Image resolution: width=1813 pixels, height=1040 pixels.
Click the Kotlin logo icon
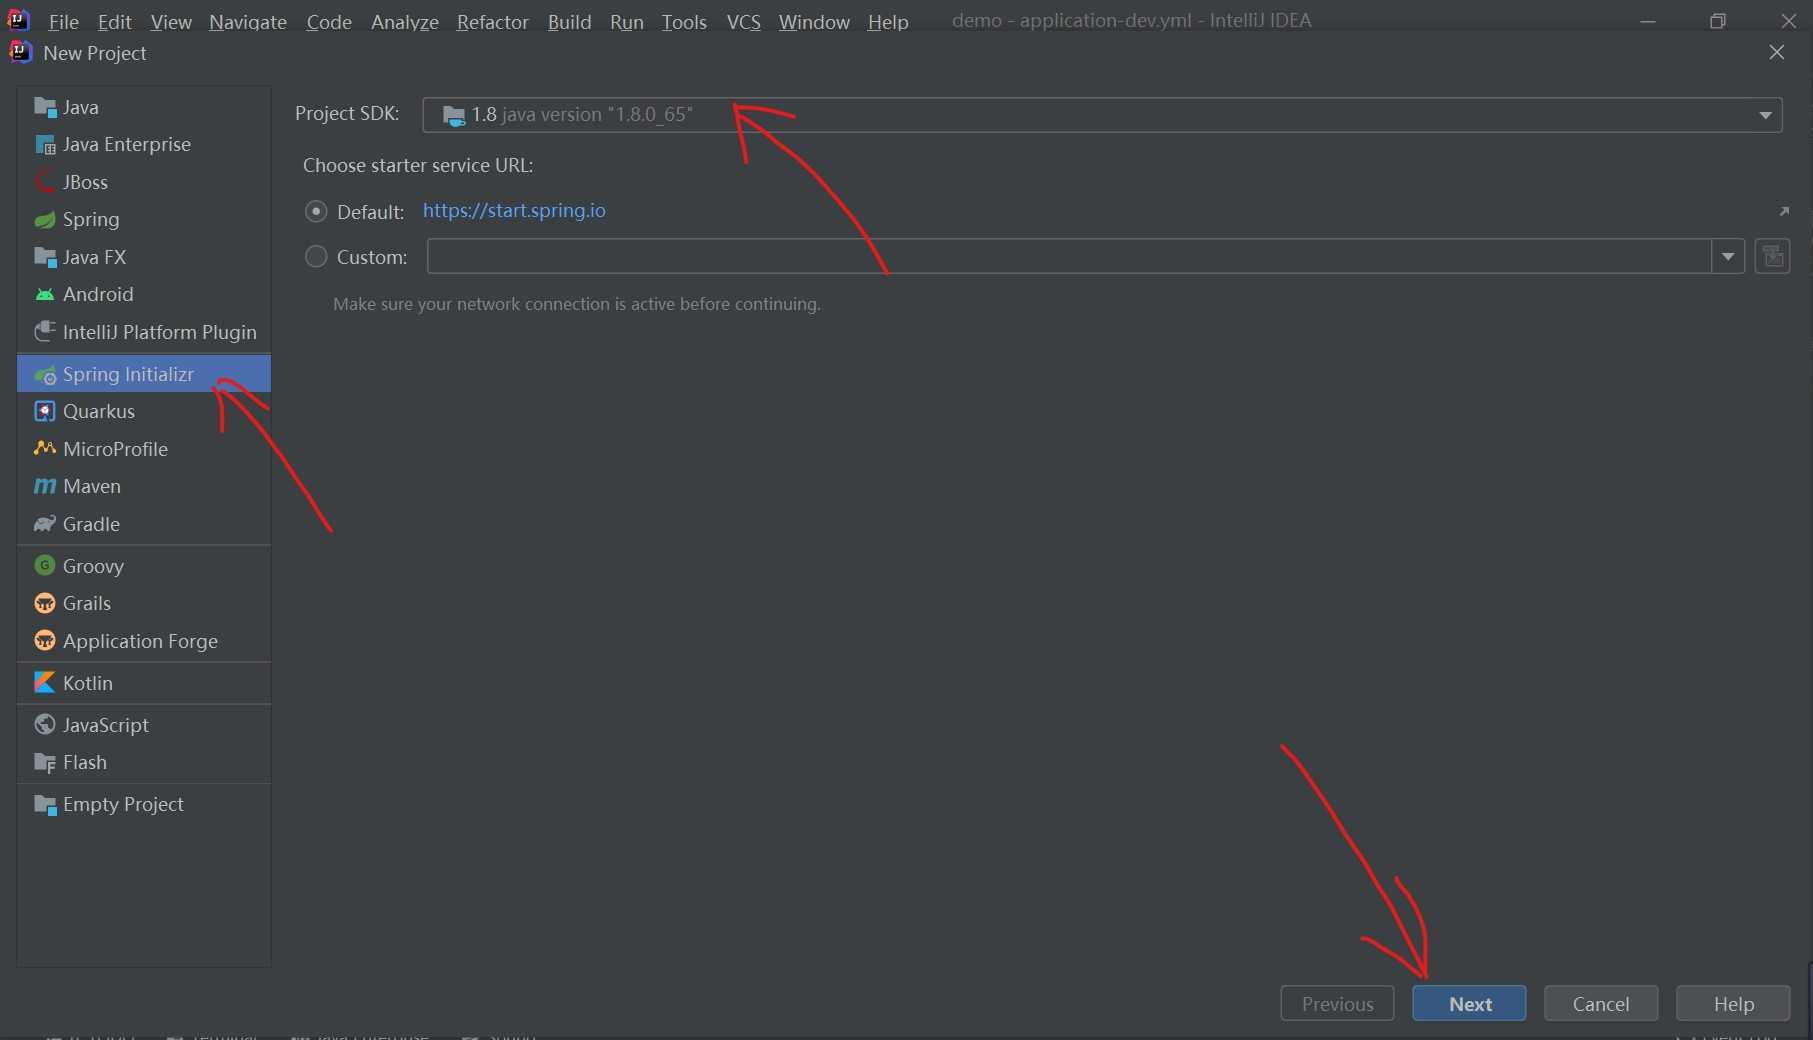click(x=45, y=683)
